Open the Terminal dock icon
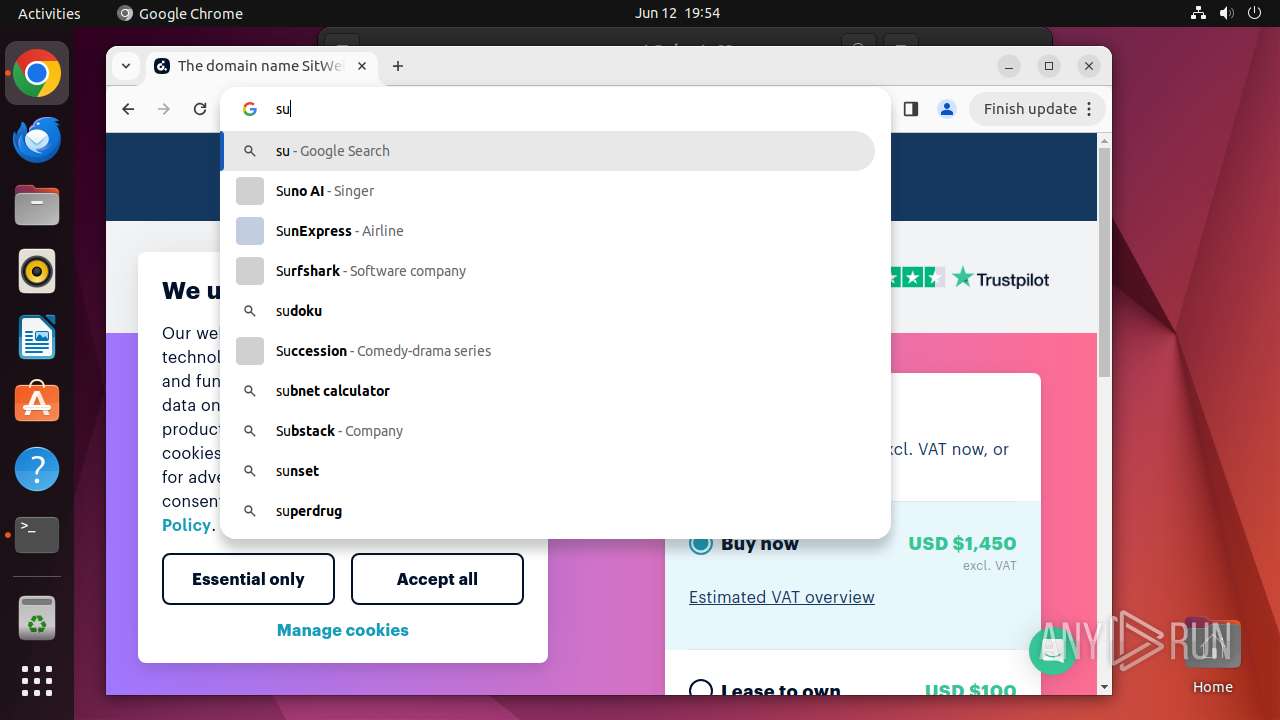The image size is (1280, 720). click(37, 535)
